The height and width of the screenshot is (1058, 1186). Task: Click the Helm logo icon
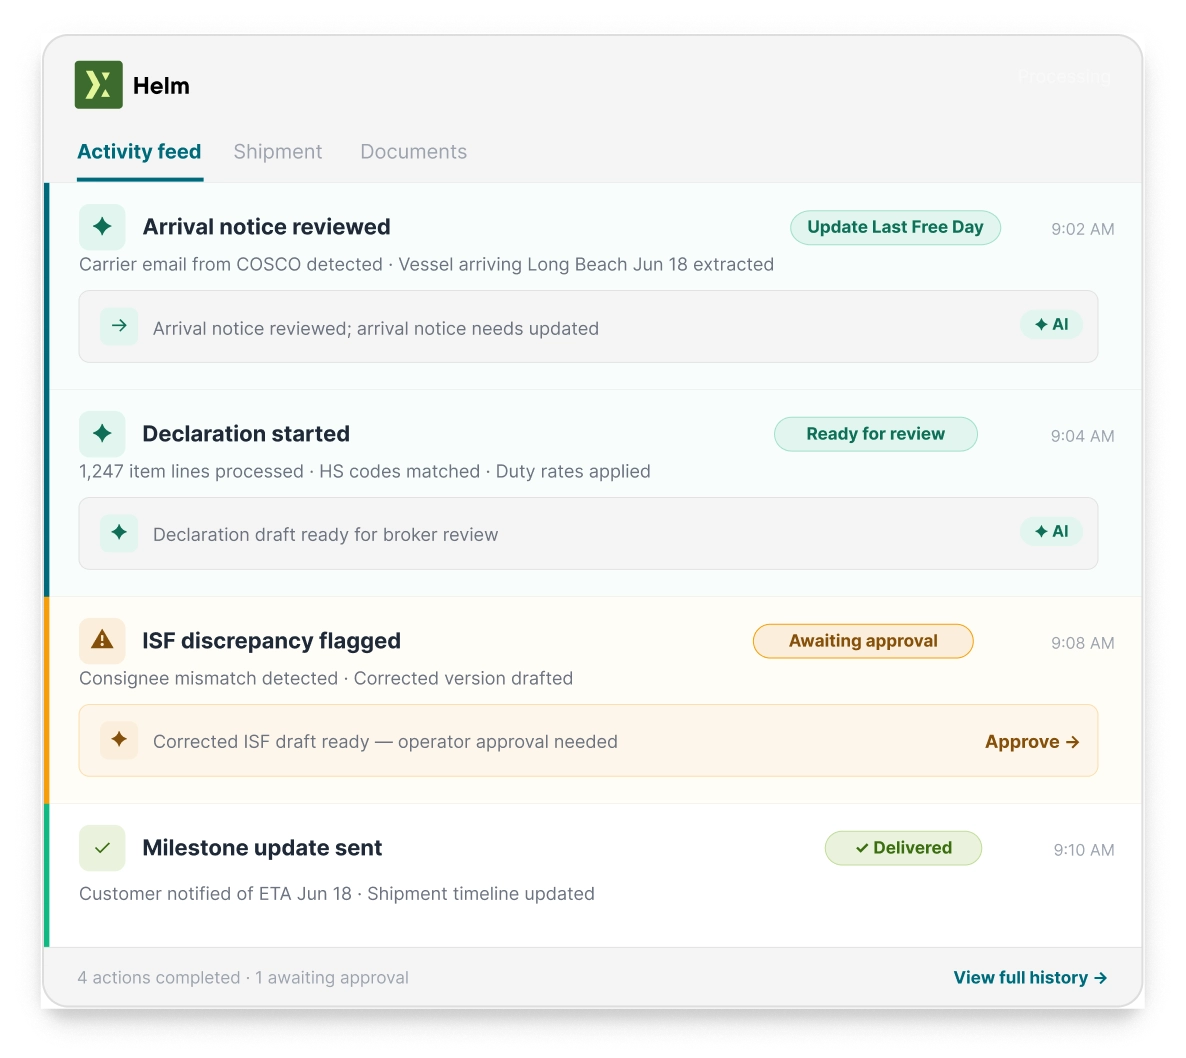98,85
